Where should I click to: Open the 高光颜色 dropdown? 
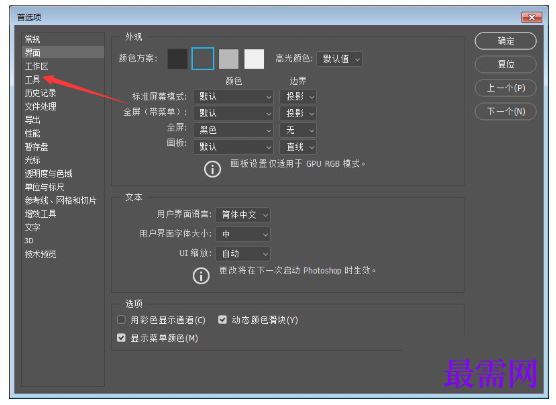(339, 59)
